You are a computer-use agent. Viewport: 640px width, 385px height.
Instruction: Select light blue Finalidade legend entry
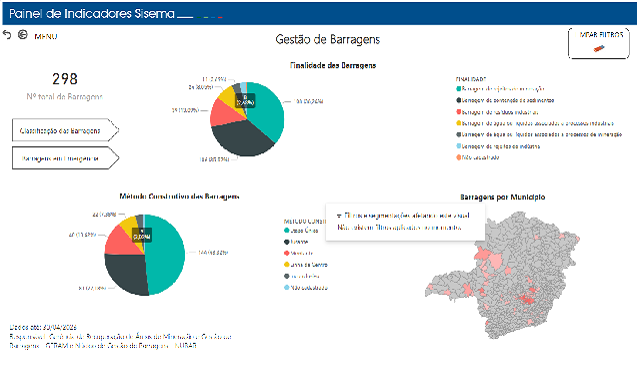498,146
